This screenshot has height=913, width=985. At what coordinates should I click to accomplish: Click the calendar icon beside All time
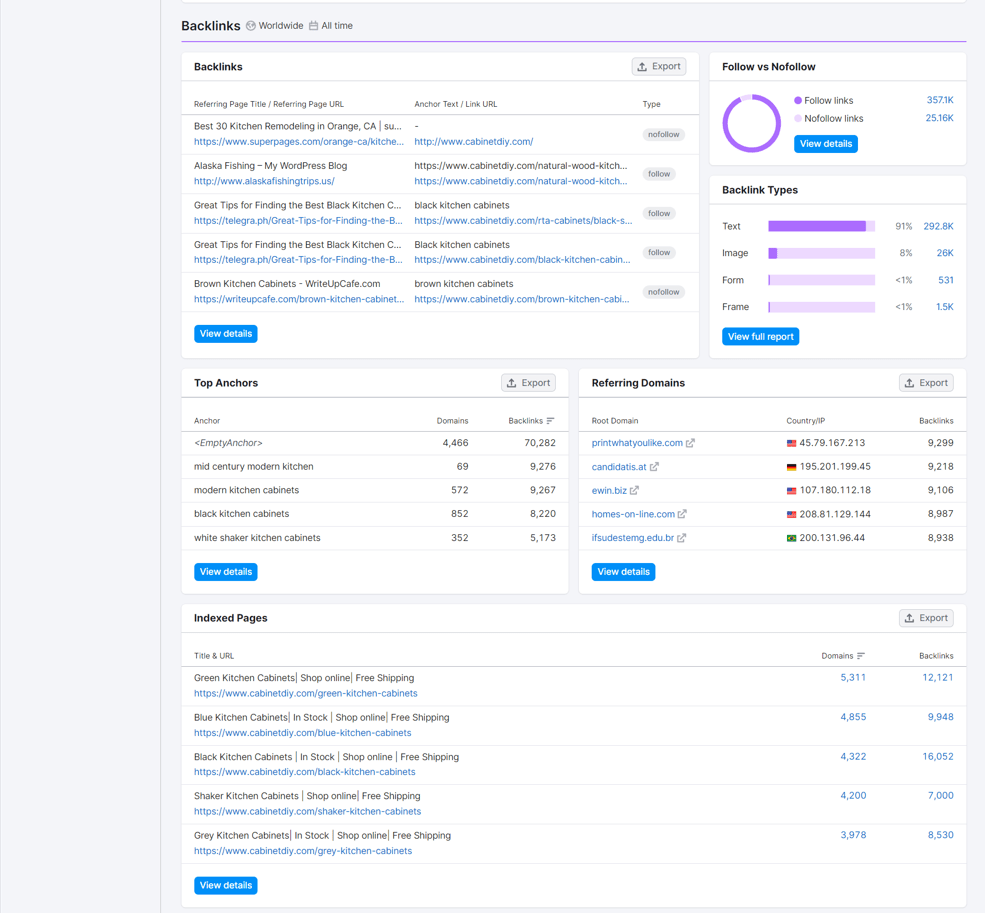[313, 26]
